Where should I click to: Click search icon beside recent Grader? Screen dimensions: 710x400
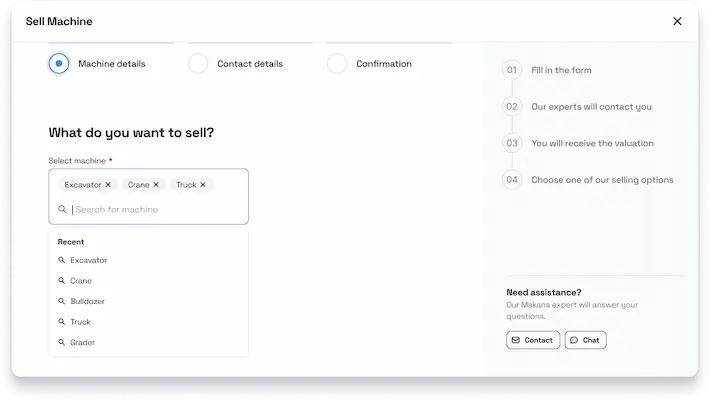coord(62,342)
